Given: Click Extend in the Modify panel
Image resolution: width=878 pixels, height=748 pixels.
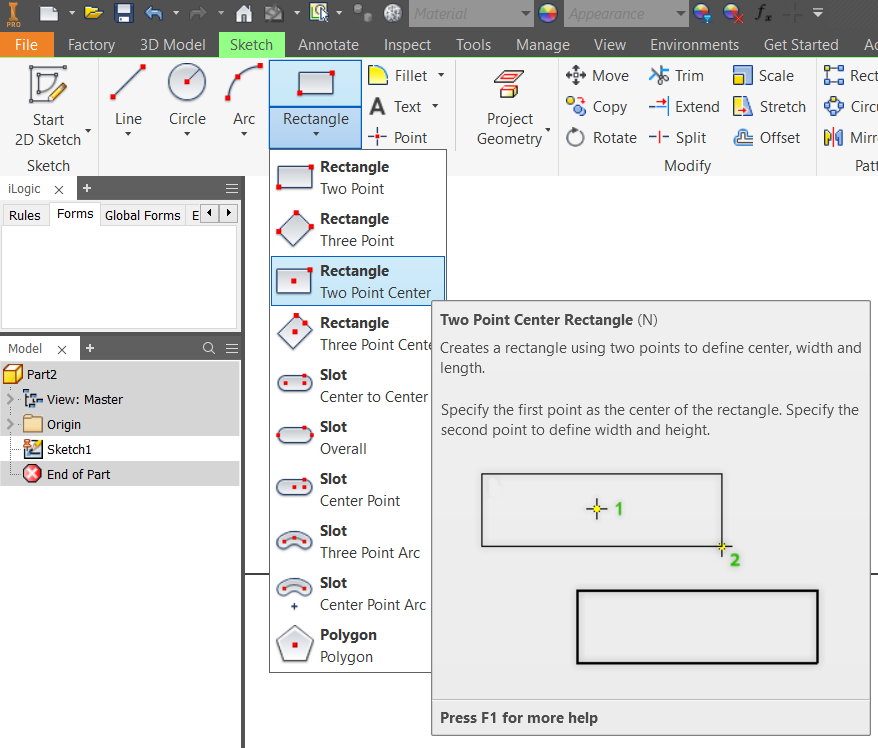Looking at the screenshot, I should coord(684,106).
